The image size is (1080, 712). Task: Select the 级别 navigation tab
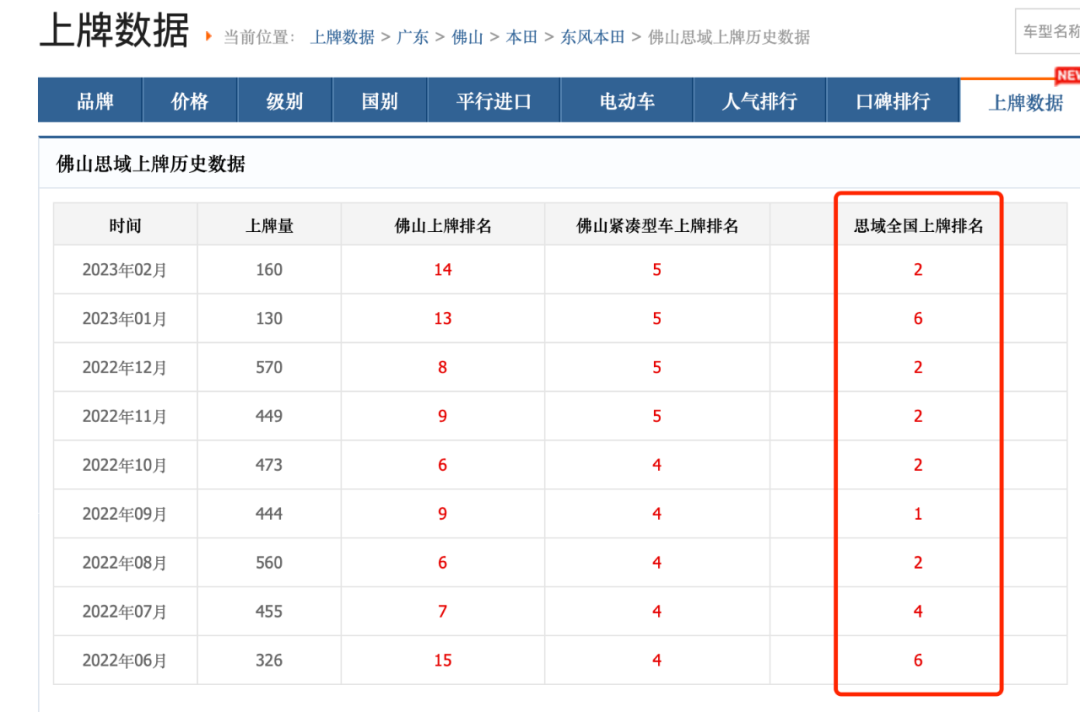285,101
